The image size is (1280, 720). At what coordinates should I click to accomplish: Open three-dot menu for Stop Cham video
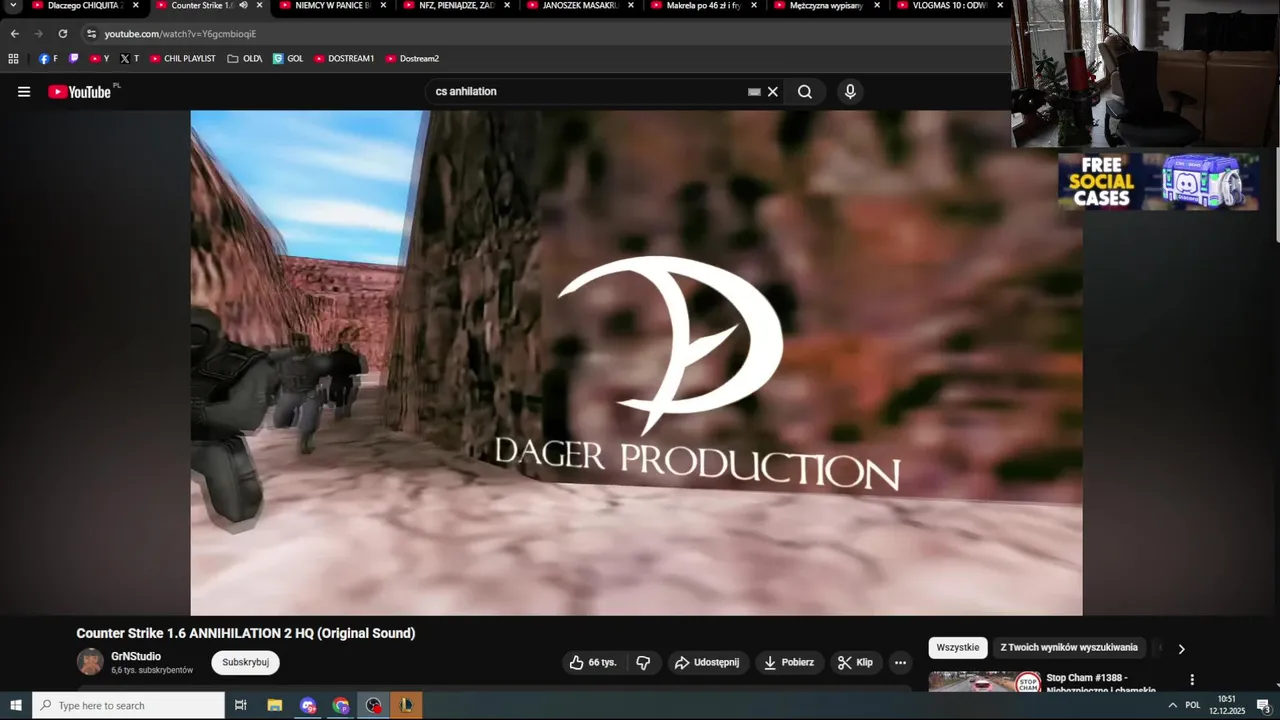pyautogui.click(x=1192, y=680)
